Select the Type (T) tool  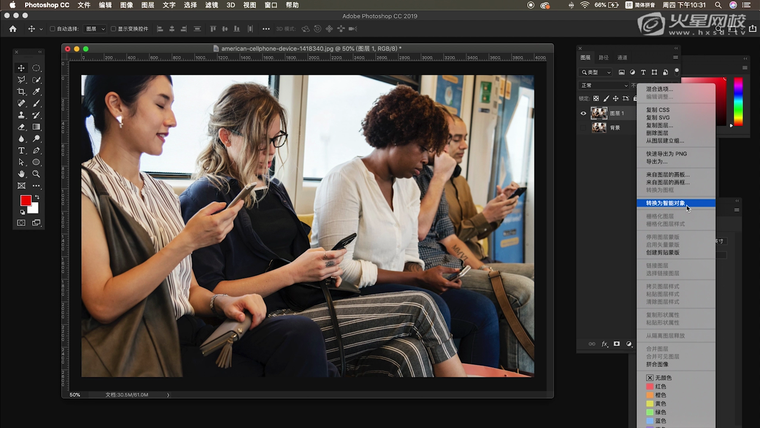coord(21,150)
